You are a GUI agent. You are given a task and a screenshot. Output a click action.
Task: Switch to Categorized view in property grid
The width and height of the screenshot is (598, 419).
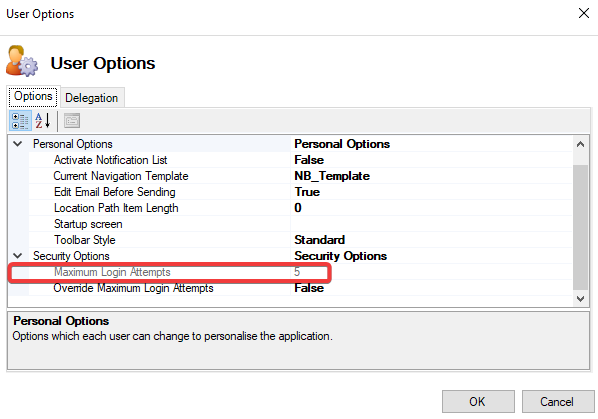20,121
